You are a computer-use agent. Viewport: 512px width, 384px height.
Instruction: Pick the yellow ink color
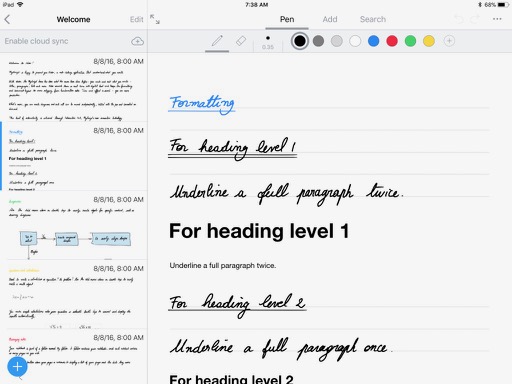pos(429,41)
